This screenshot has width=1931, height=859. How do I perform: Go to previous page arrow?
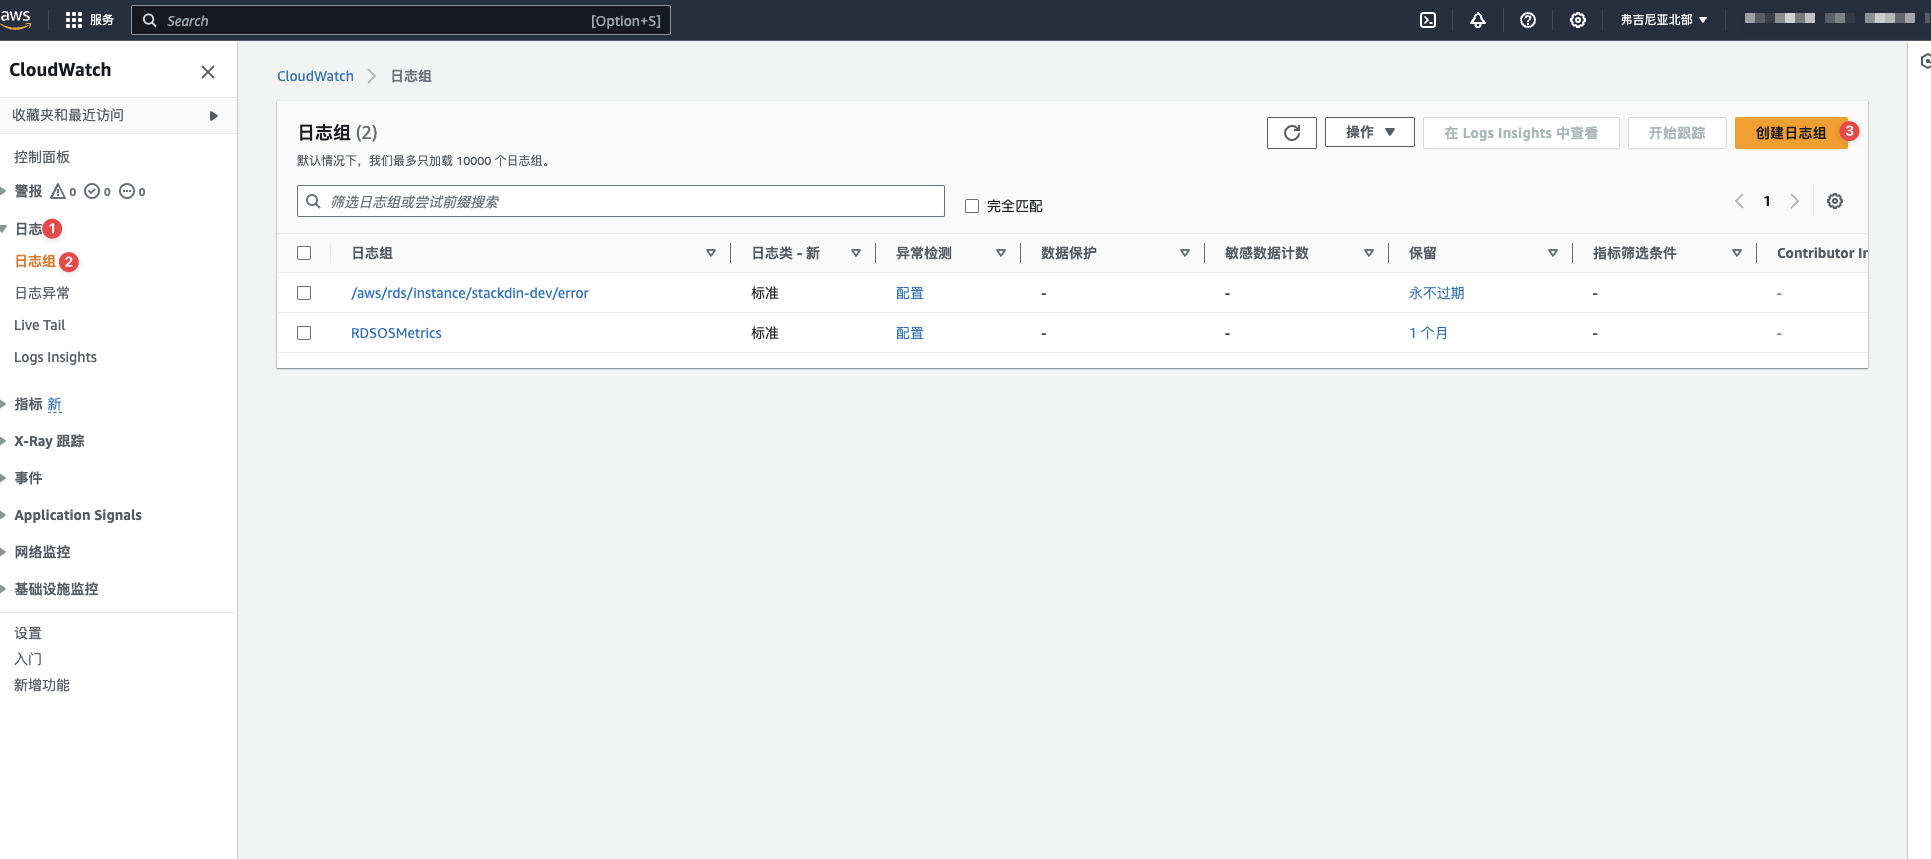1739,201
